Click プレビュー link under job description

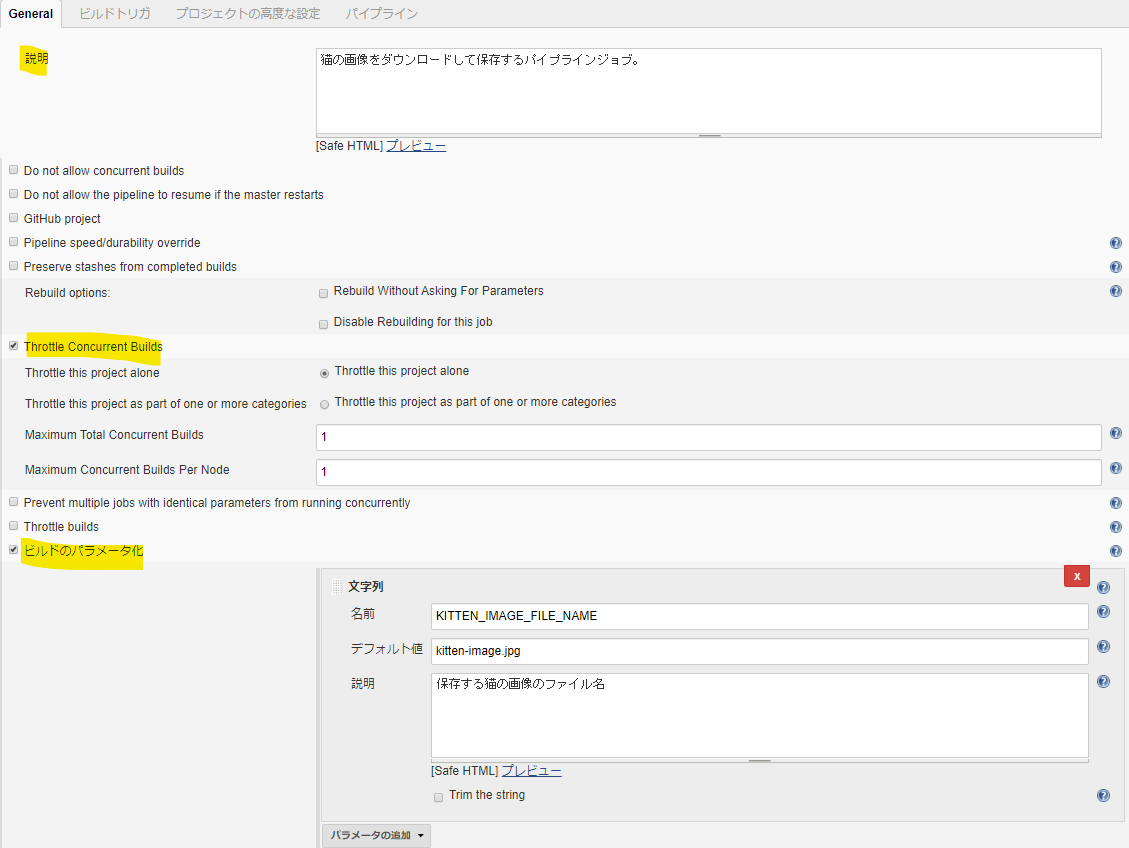coord(416,146)
